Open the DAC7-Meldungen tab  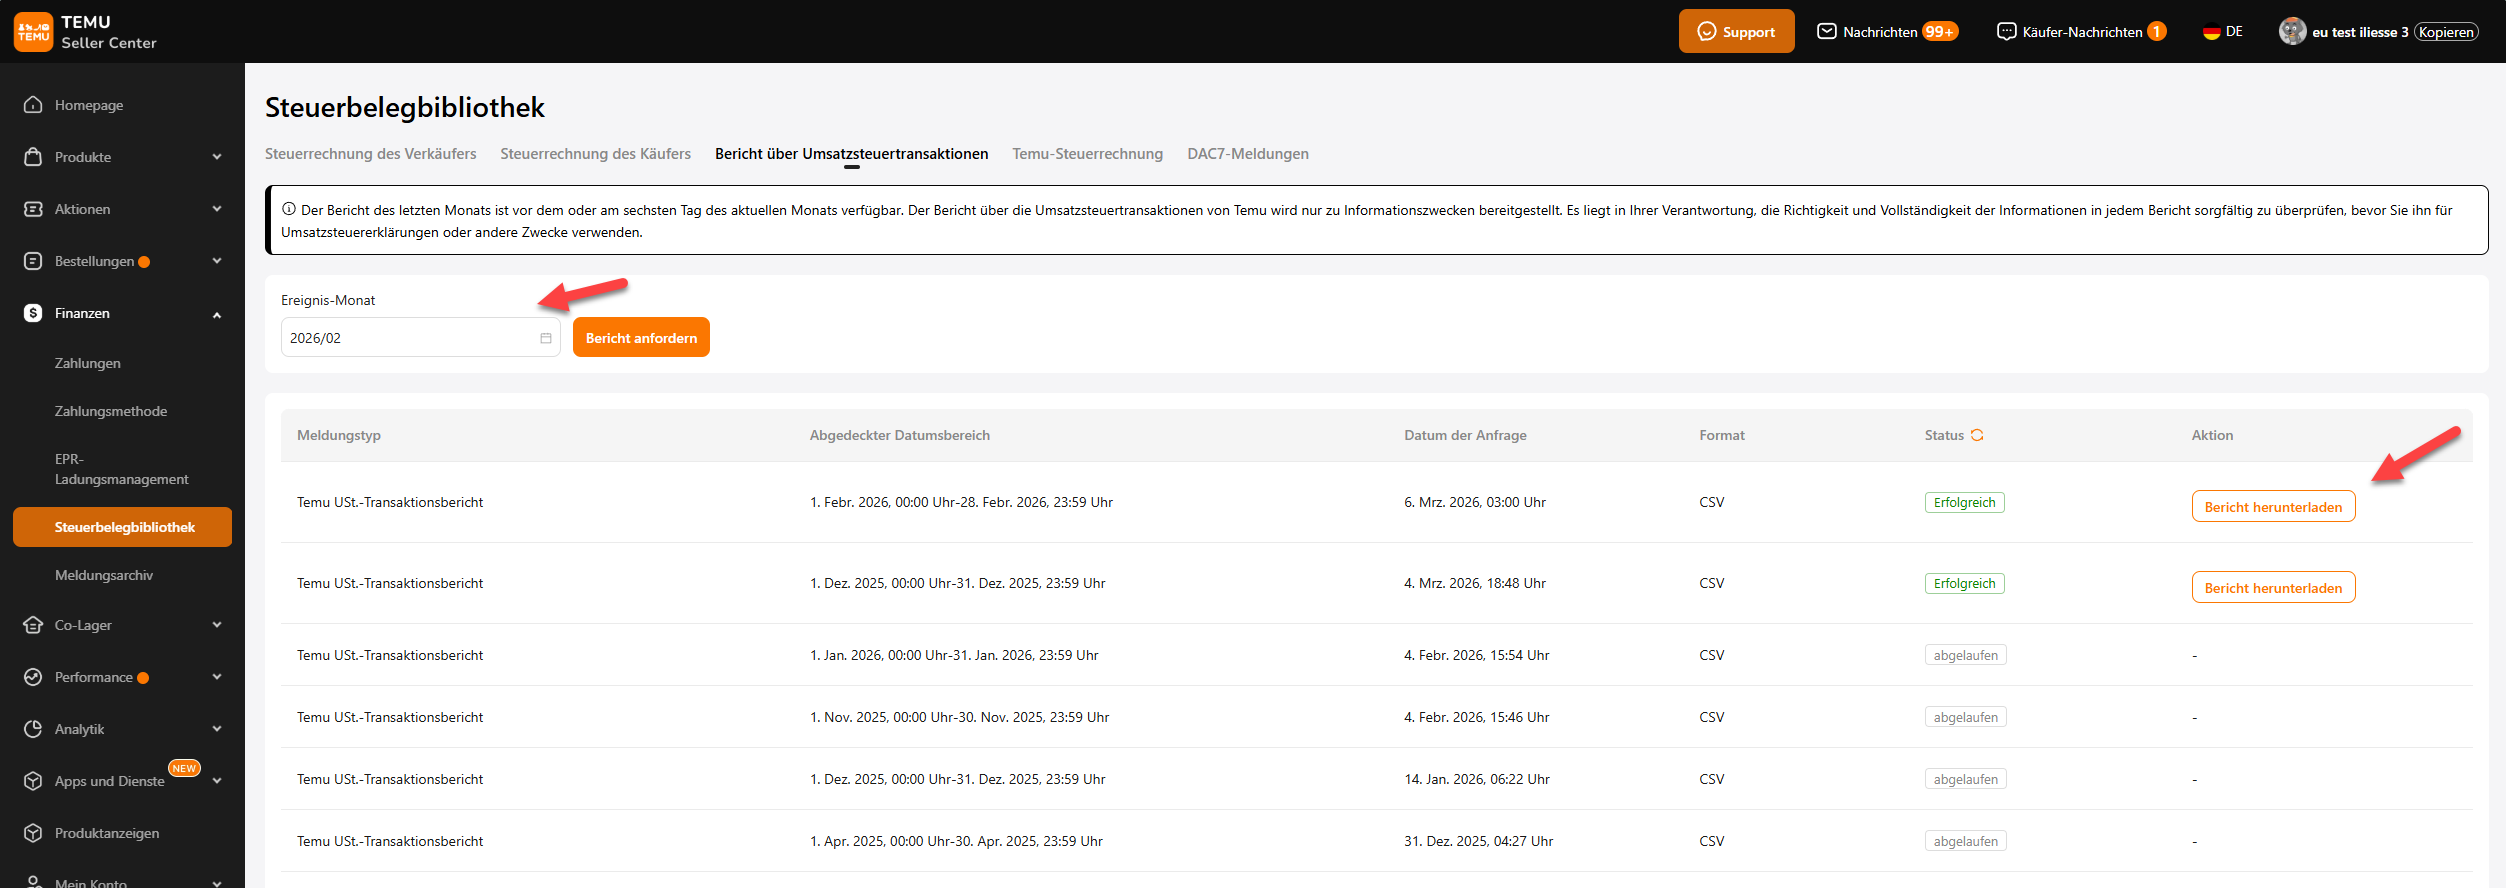tap(1248, 154)
